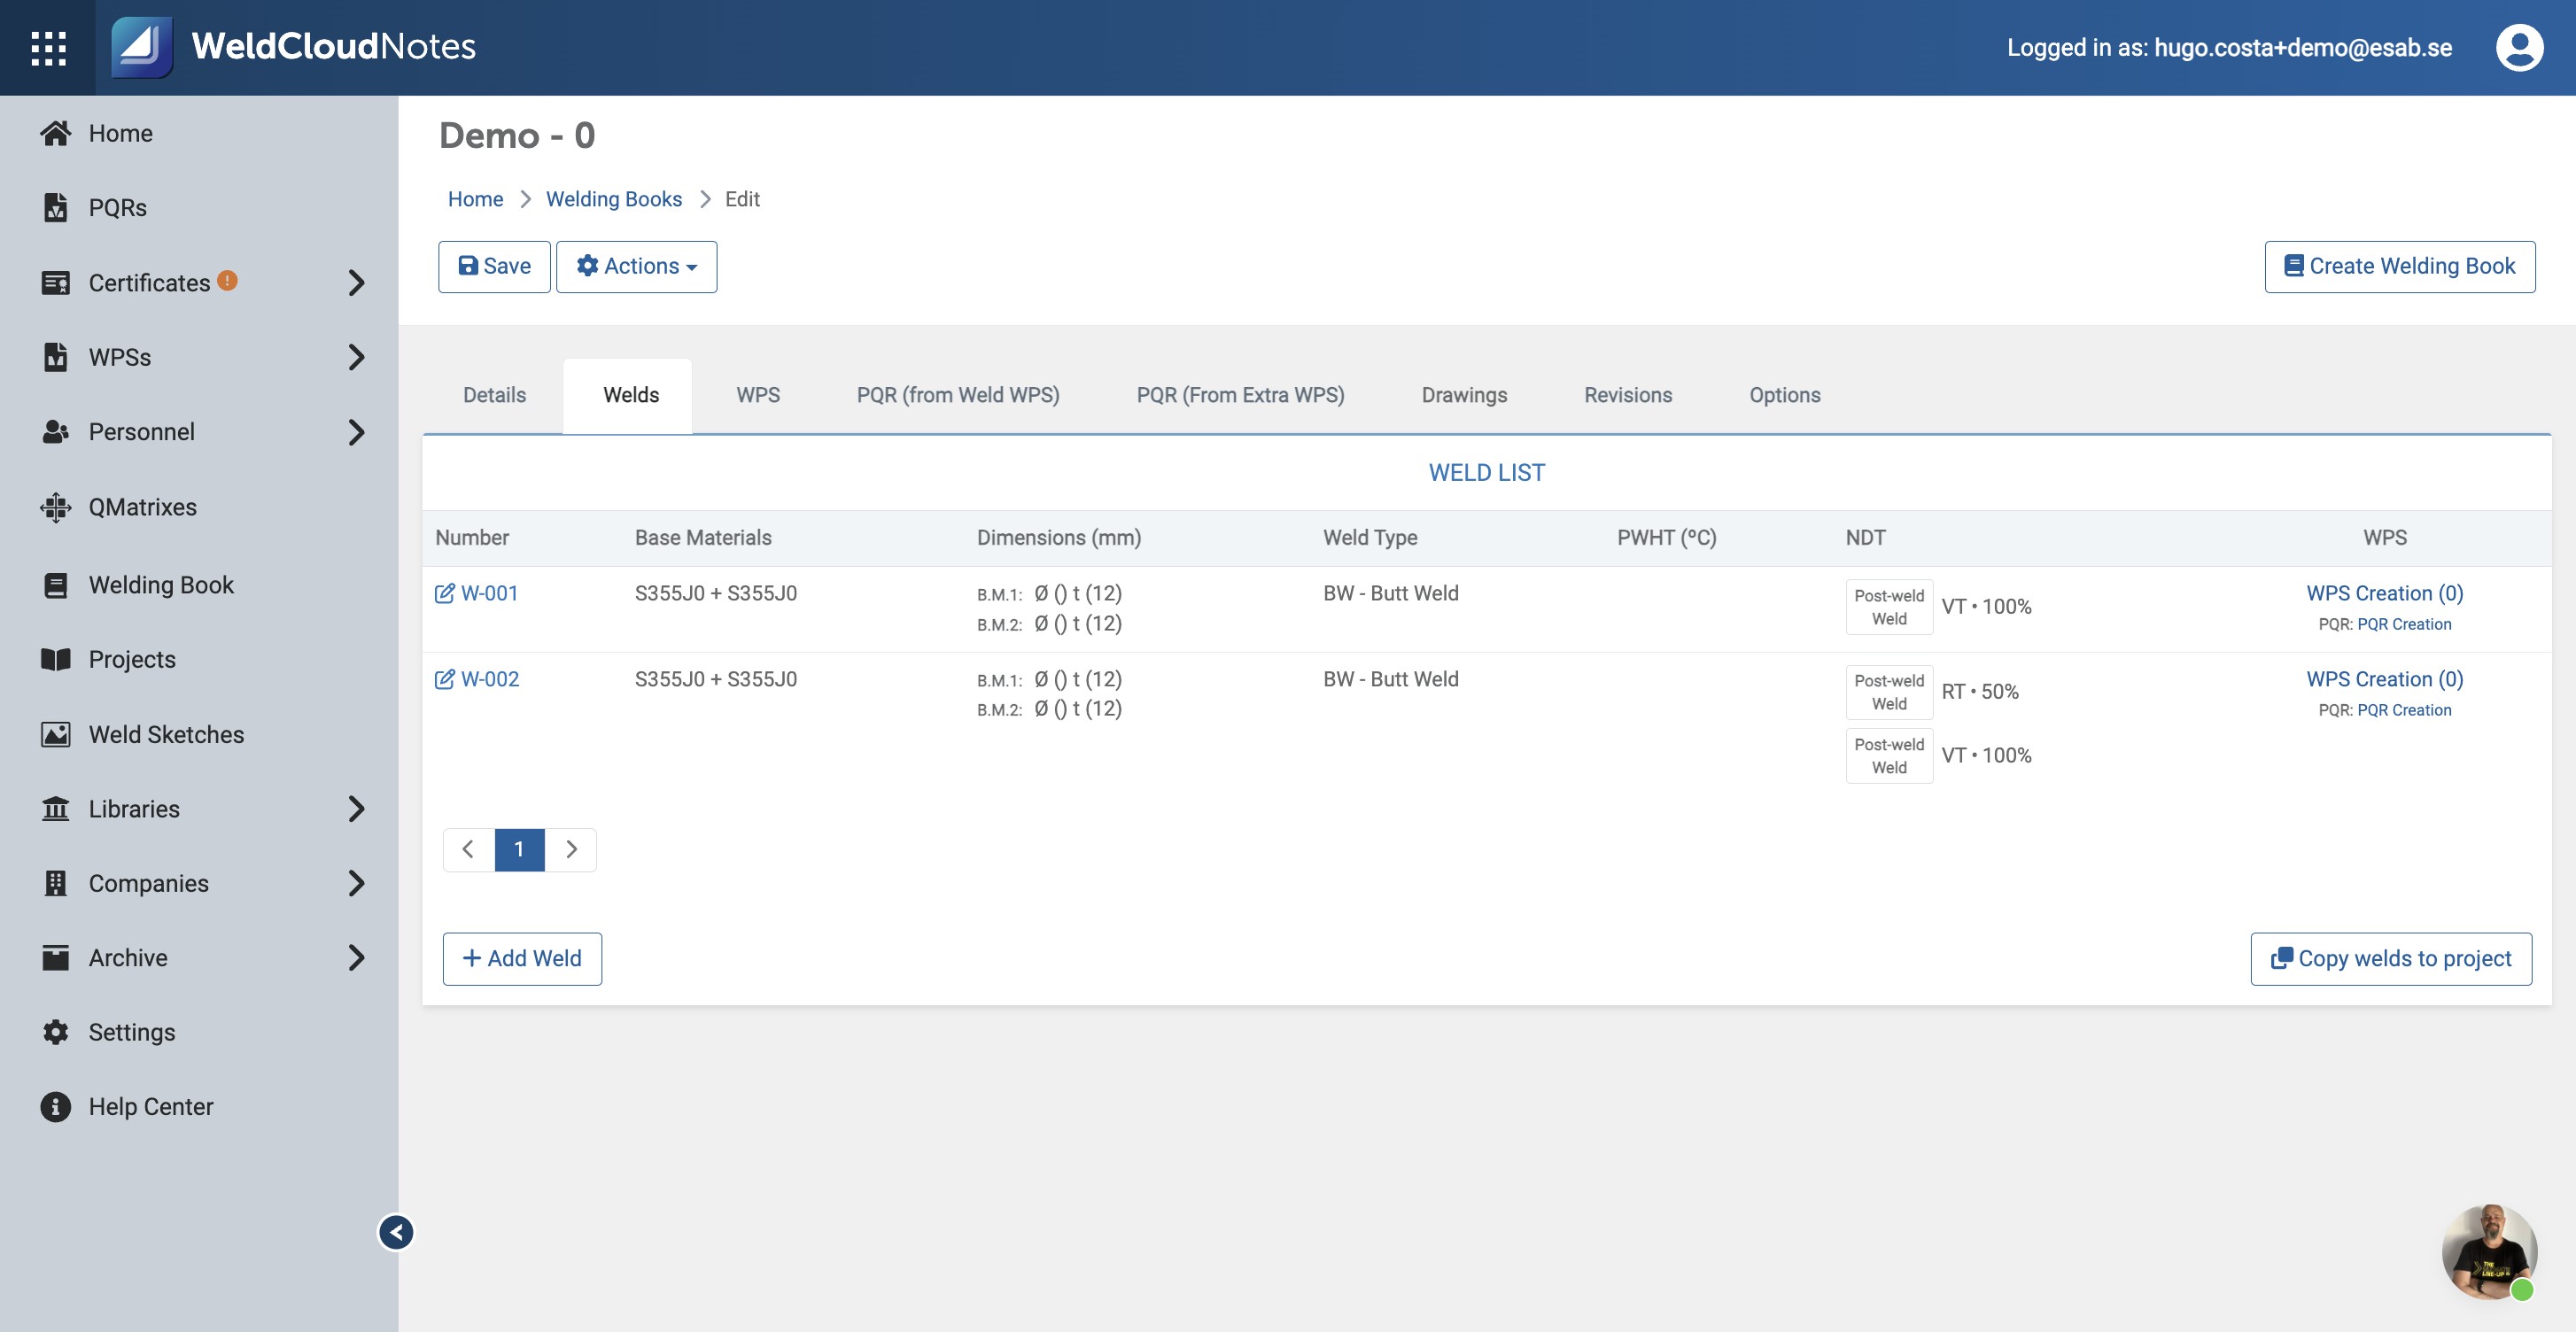Open the Options tab
This screenshot has height=1332, width=2576.
[x=1784, y=395]
